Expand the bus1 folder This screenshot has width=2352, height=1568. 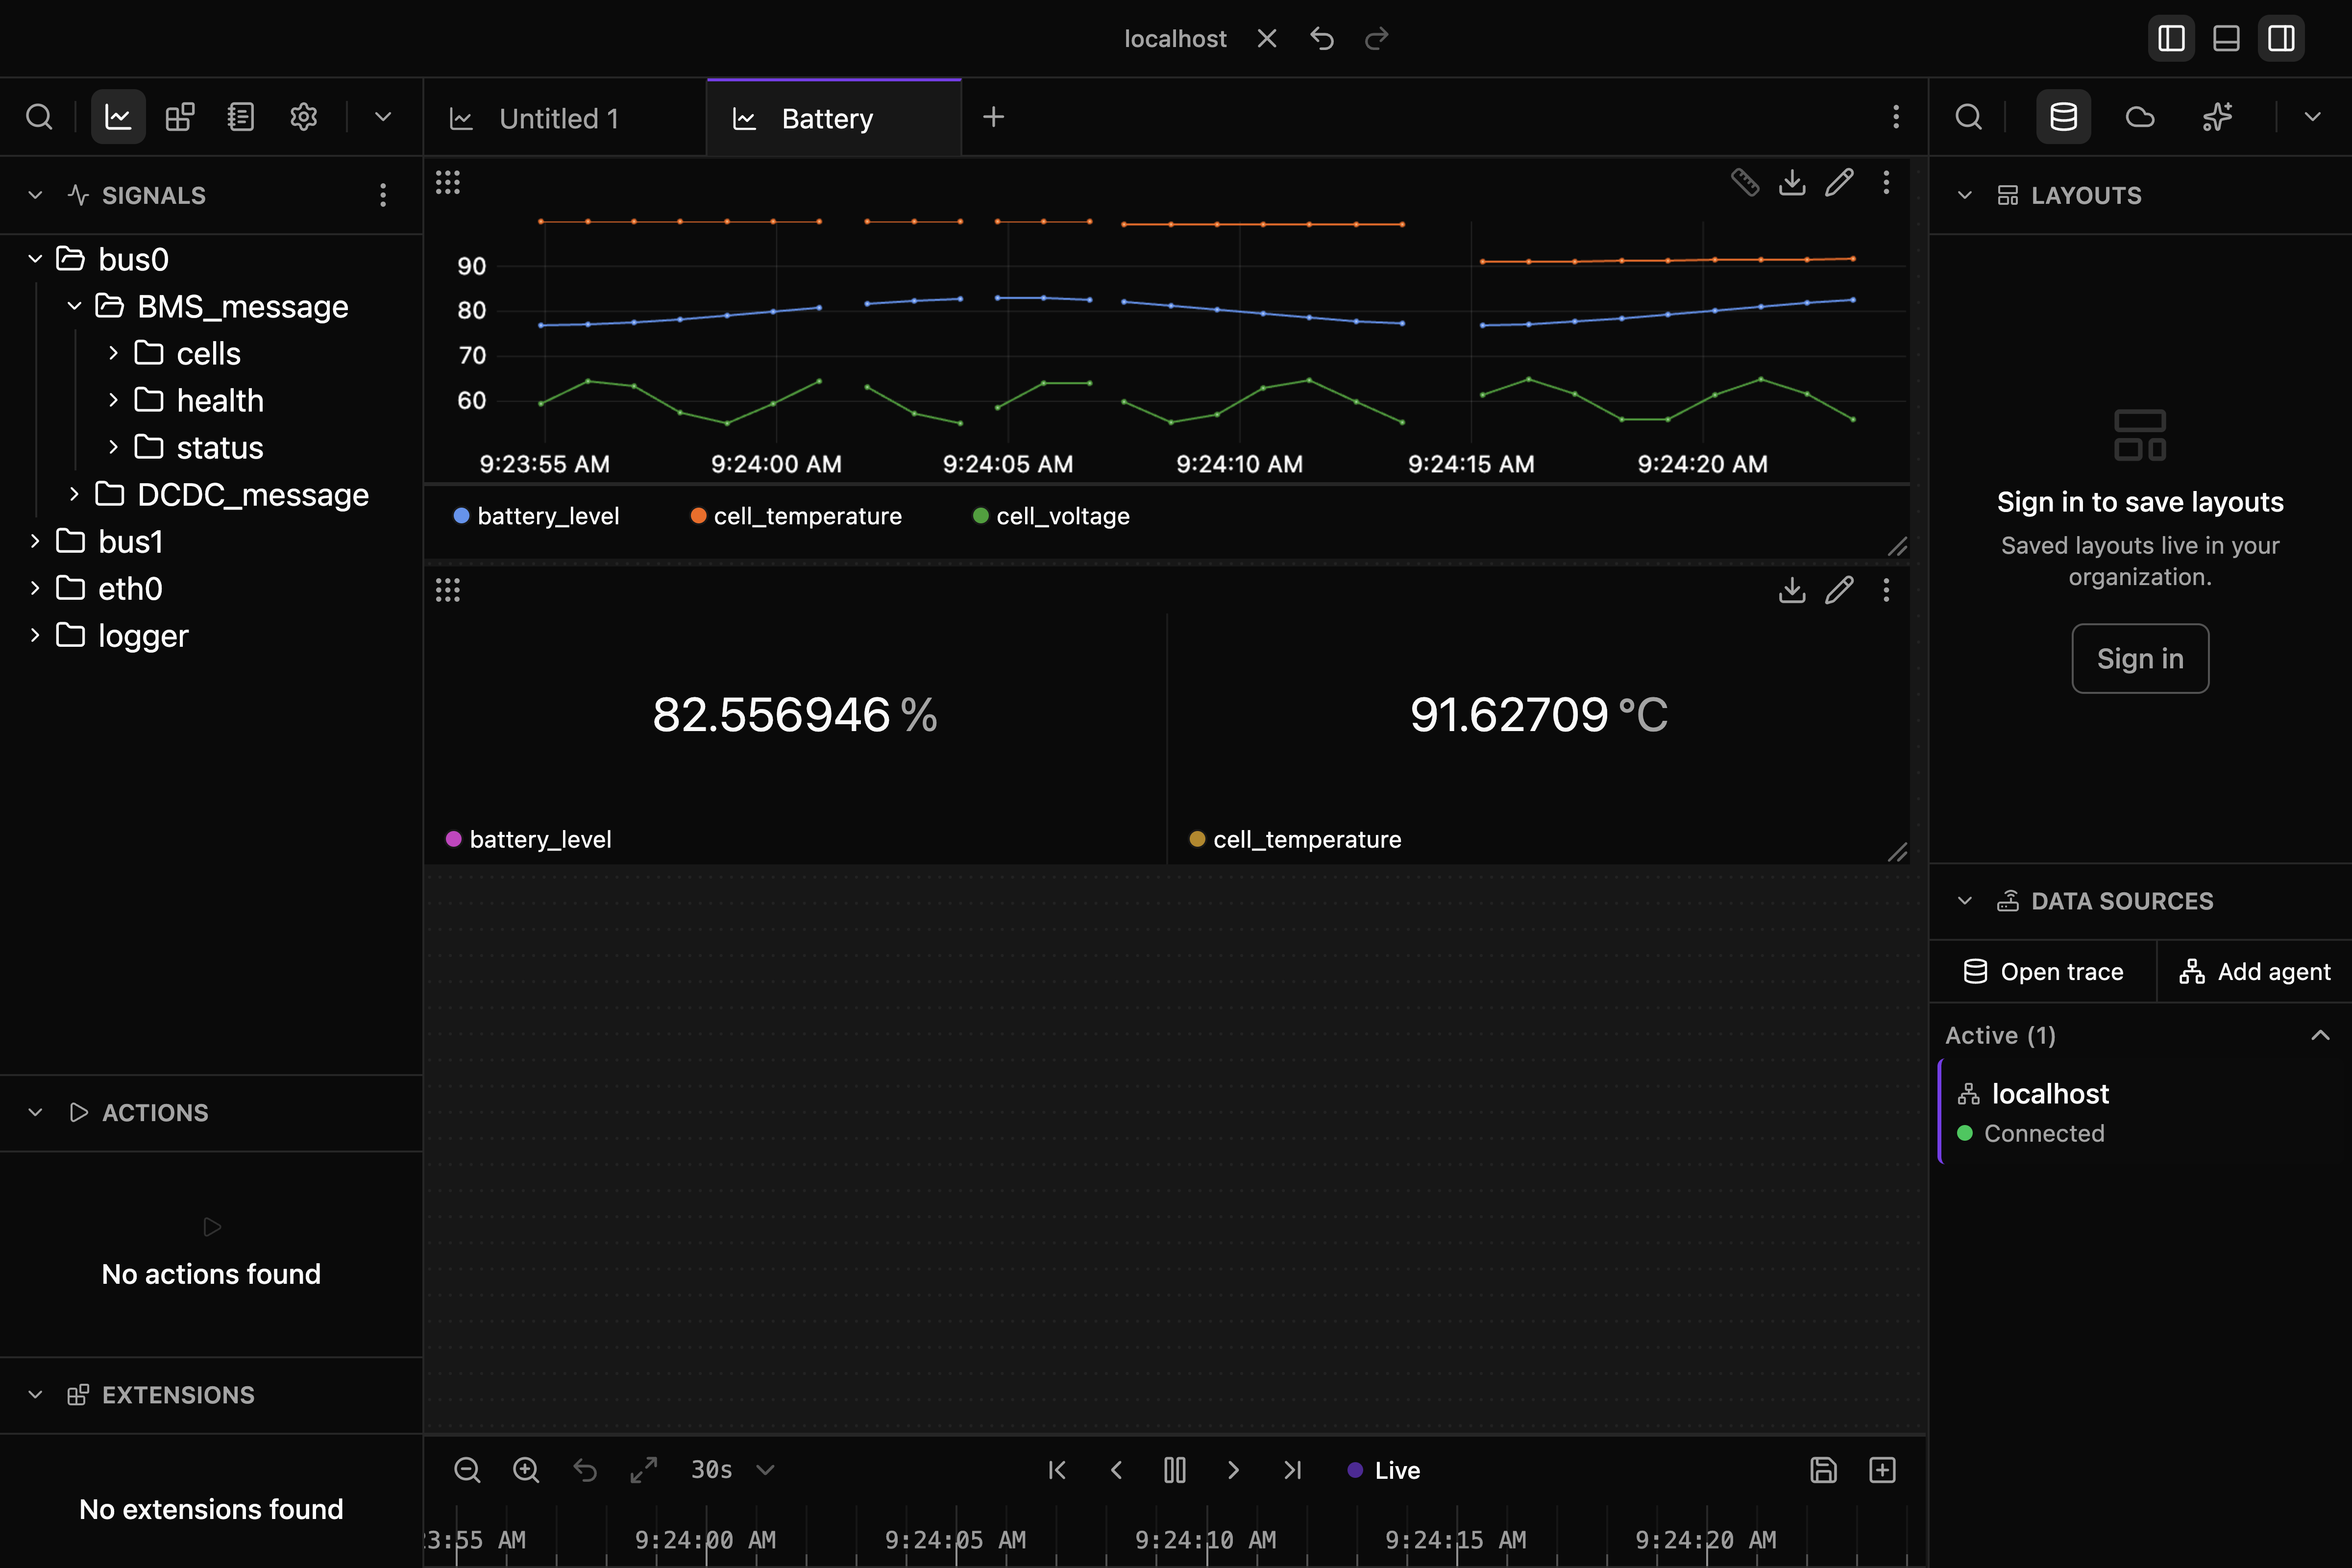[x=36, y=541]
